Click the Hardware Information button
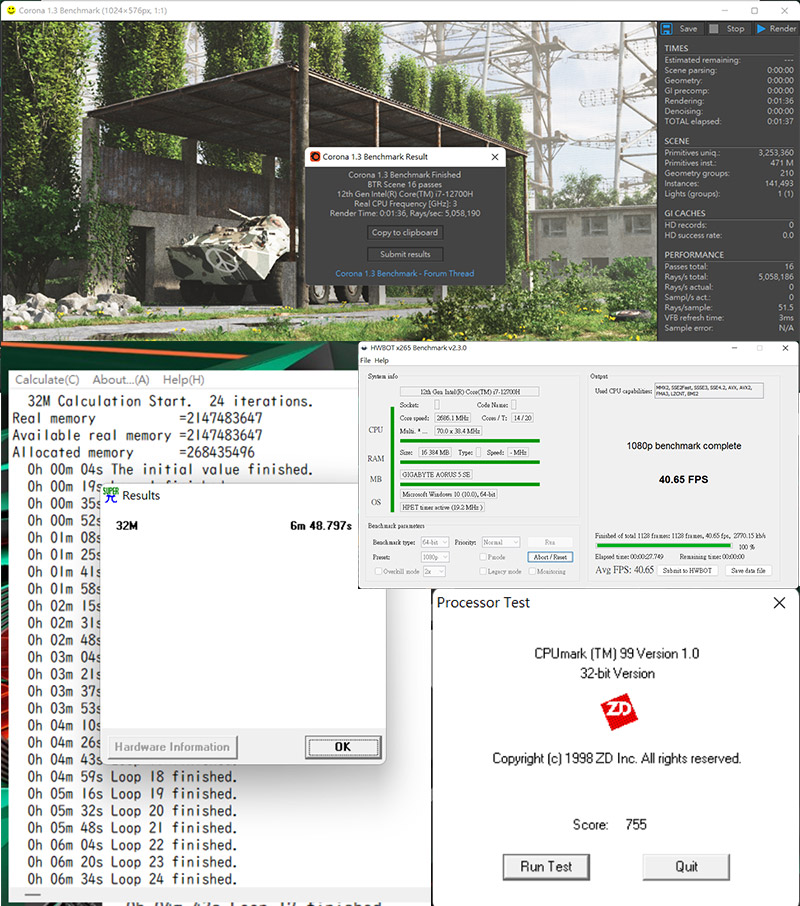The width and height of the screenshot is (800, 906). (x=172, y=747)
